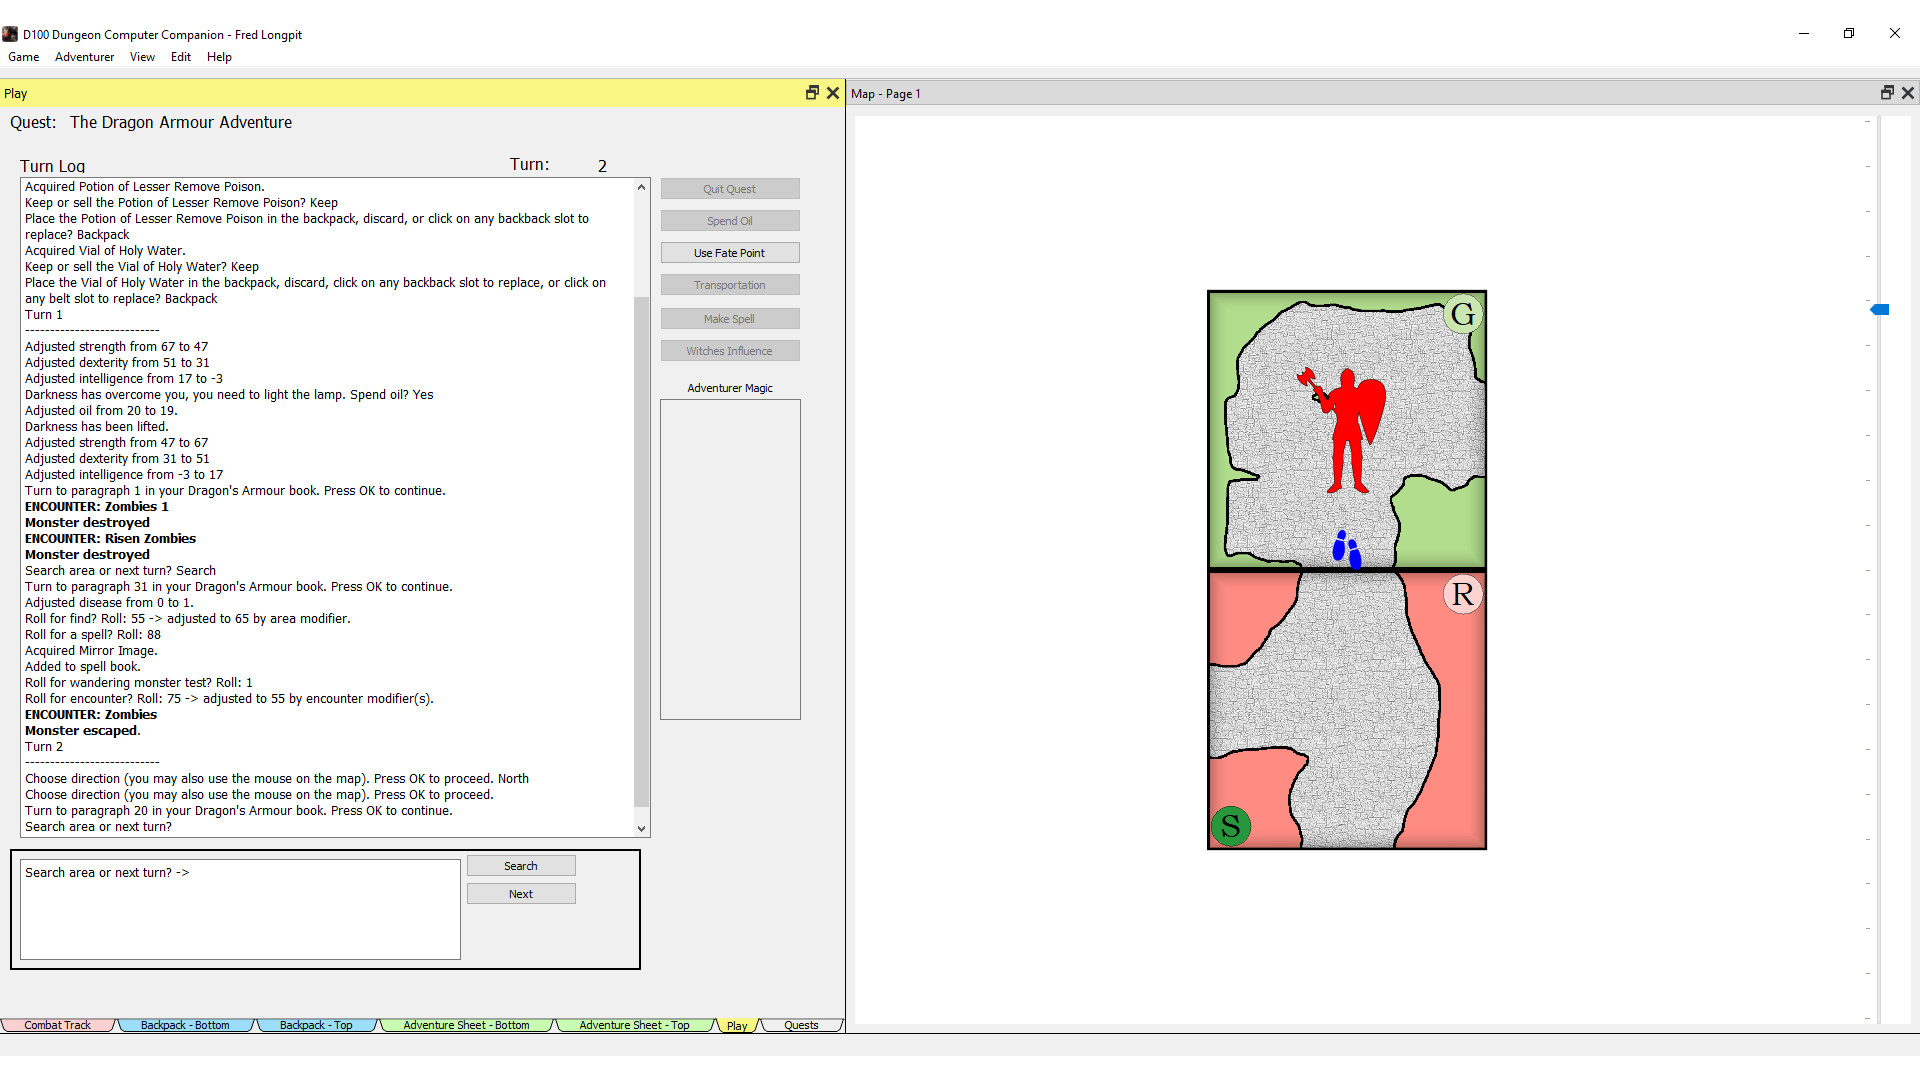Screen dimensions: 1920x1080
Task: Select the Transportation icon
Action: pyautogui.click(x=729, y=285)
